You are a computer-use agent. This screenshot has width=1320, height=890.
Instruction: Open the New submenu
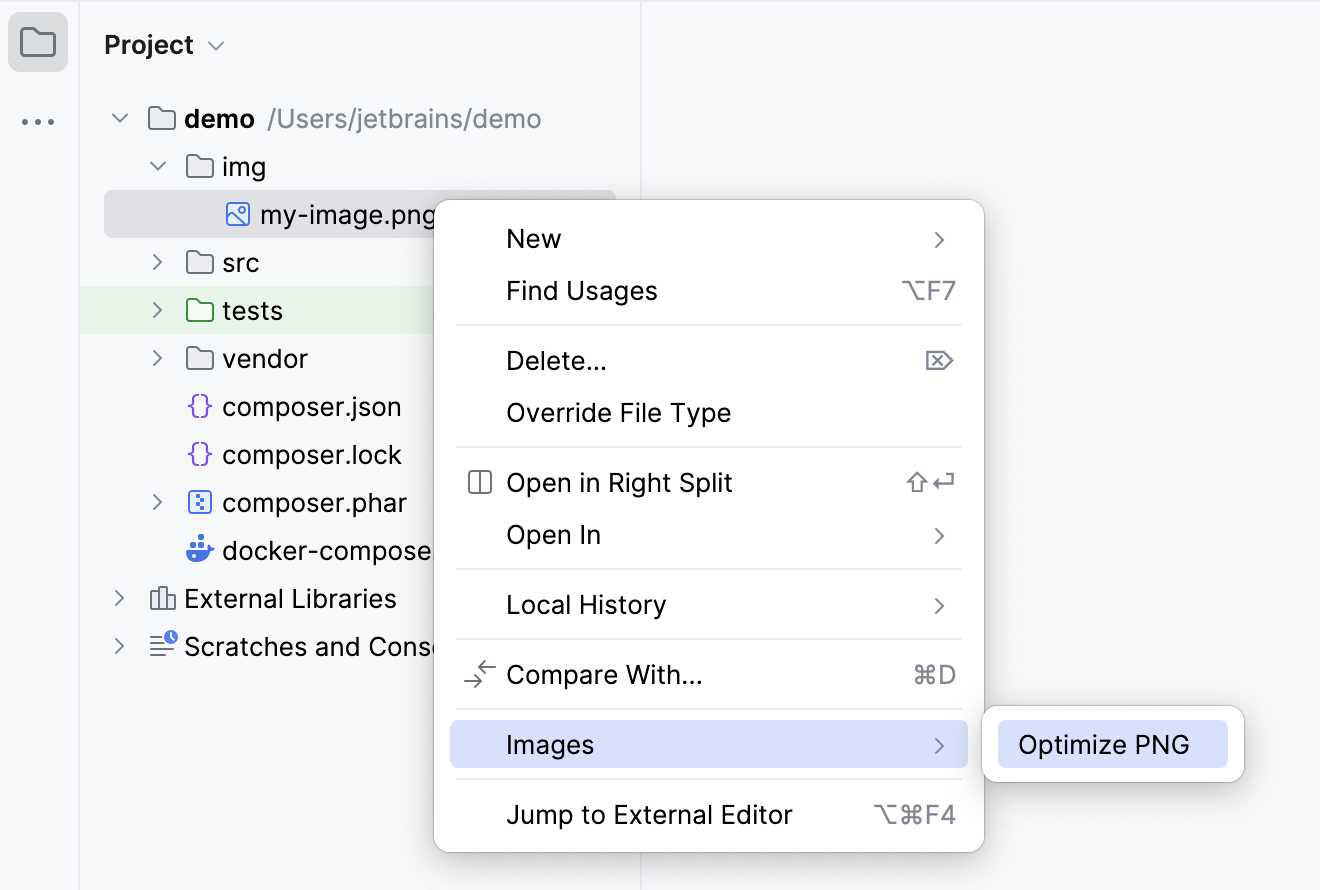click(x=533, y=238)
